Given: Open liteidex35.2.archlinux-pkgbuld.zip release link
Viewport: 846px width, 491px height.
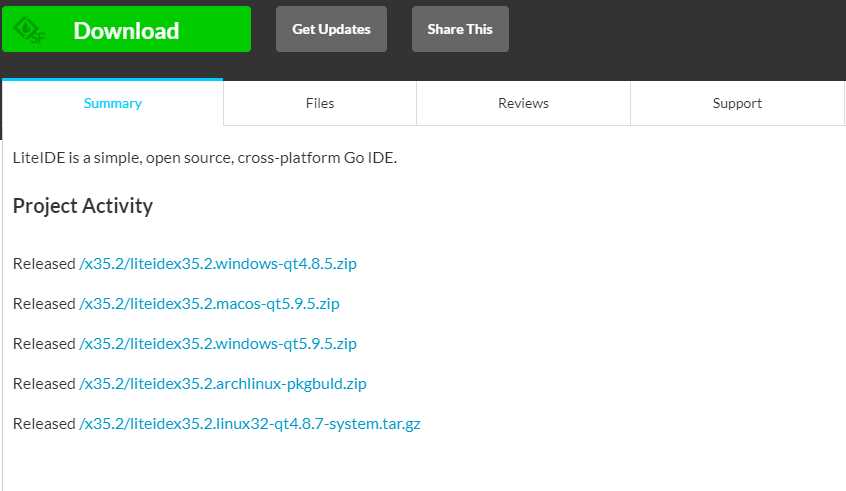Looking at the screenshot, I should [223, 384].
